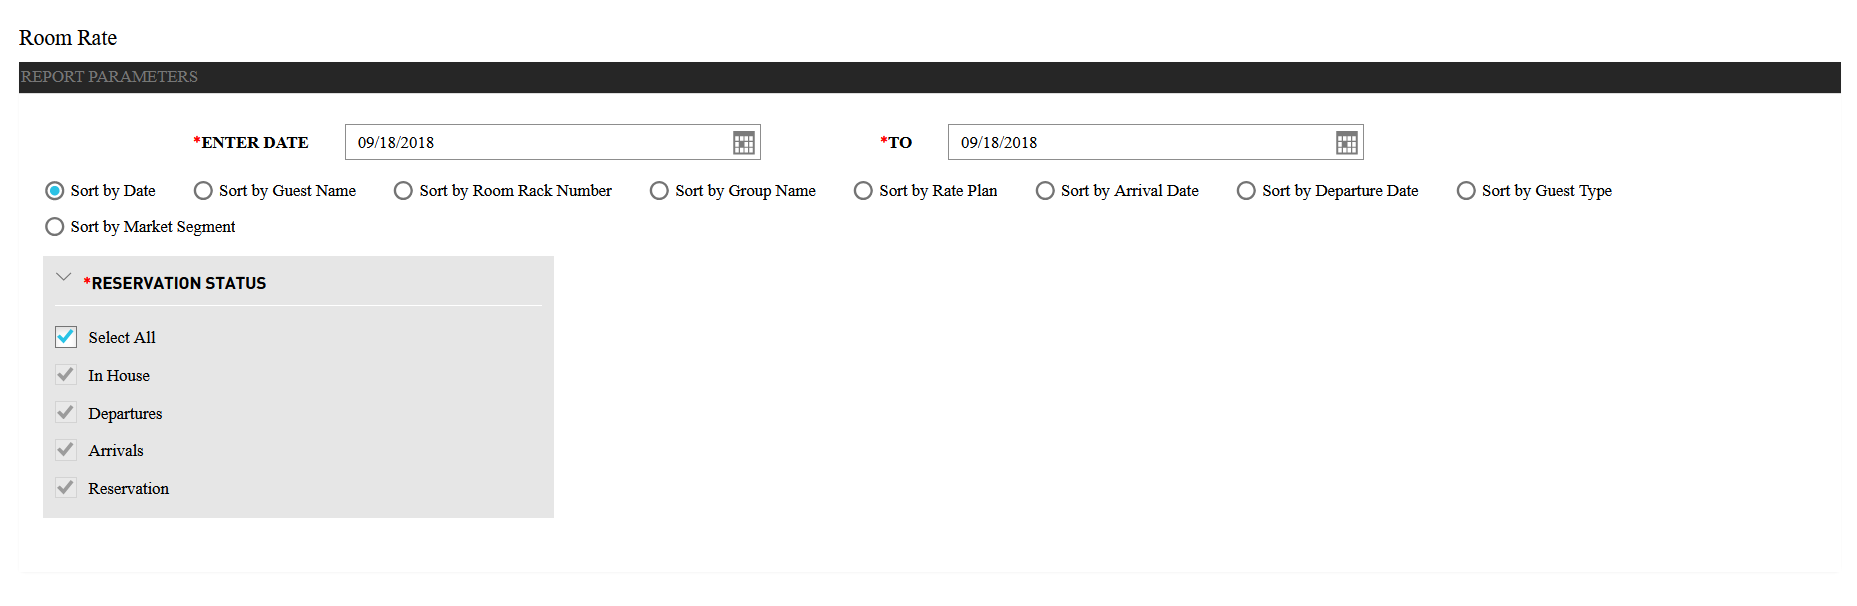The image size is (1857, 606).
Task: Toggle the Reservation status checkbox
Action: tap(66, 488)
